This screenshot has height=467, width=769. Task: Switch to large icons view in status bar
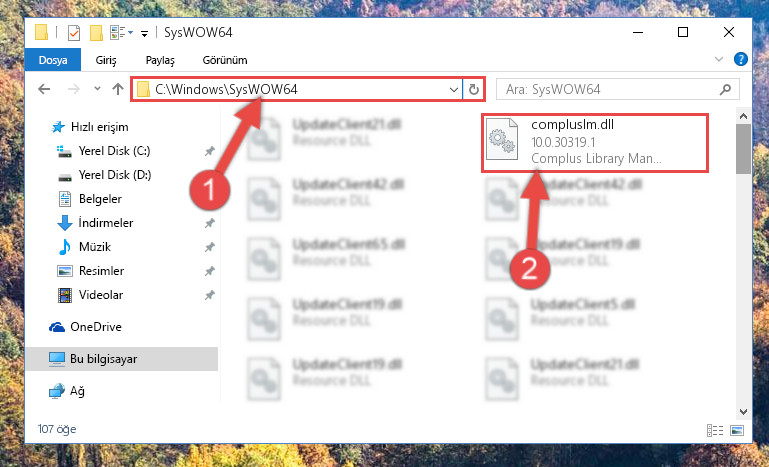[737, 430]
